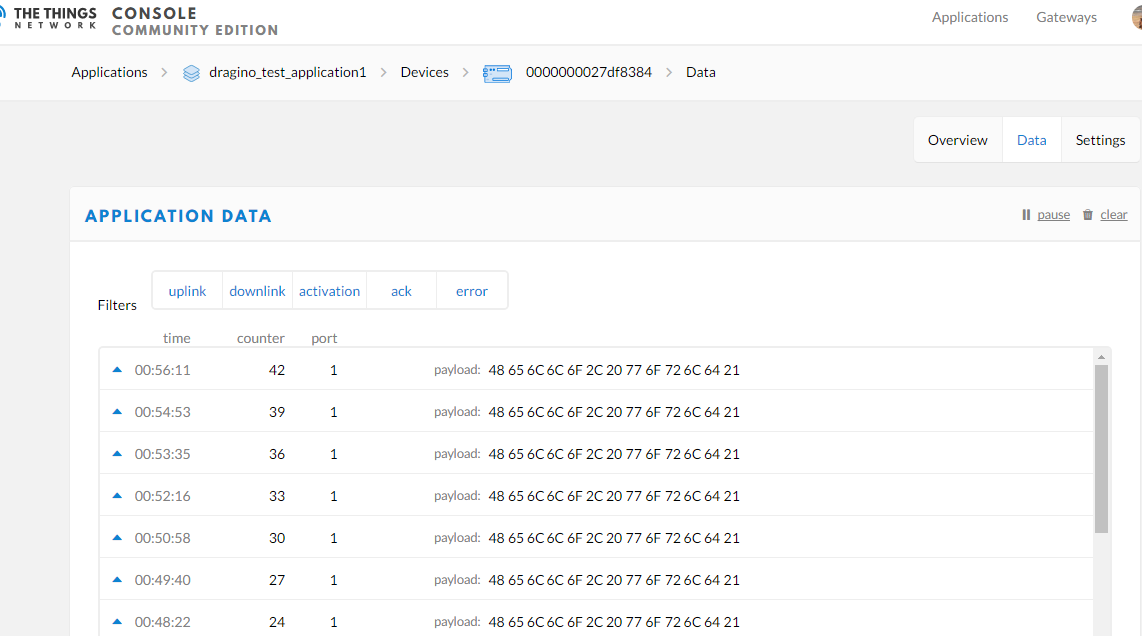The image size is (1142, 636).
Task: Click uplink arrow icon for 00:54:53 row
Action: click(117, 412)
